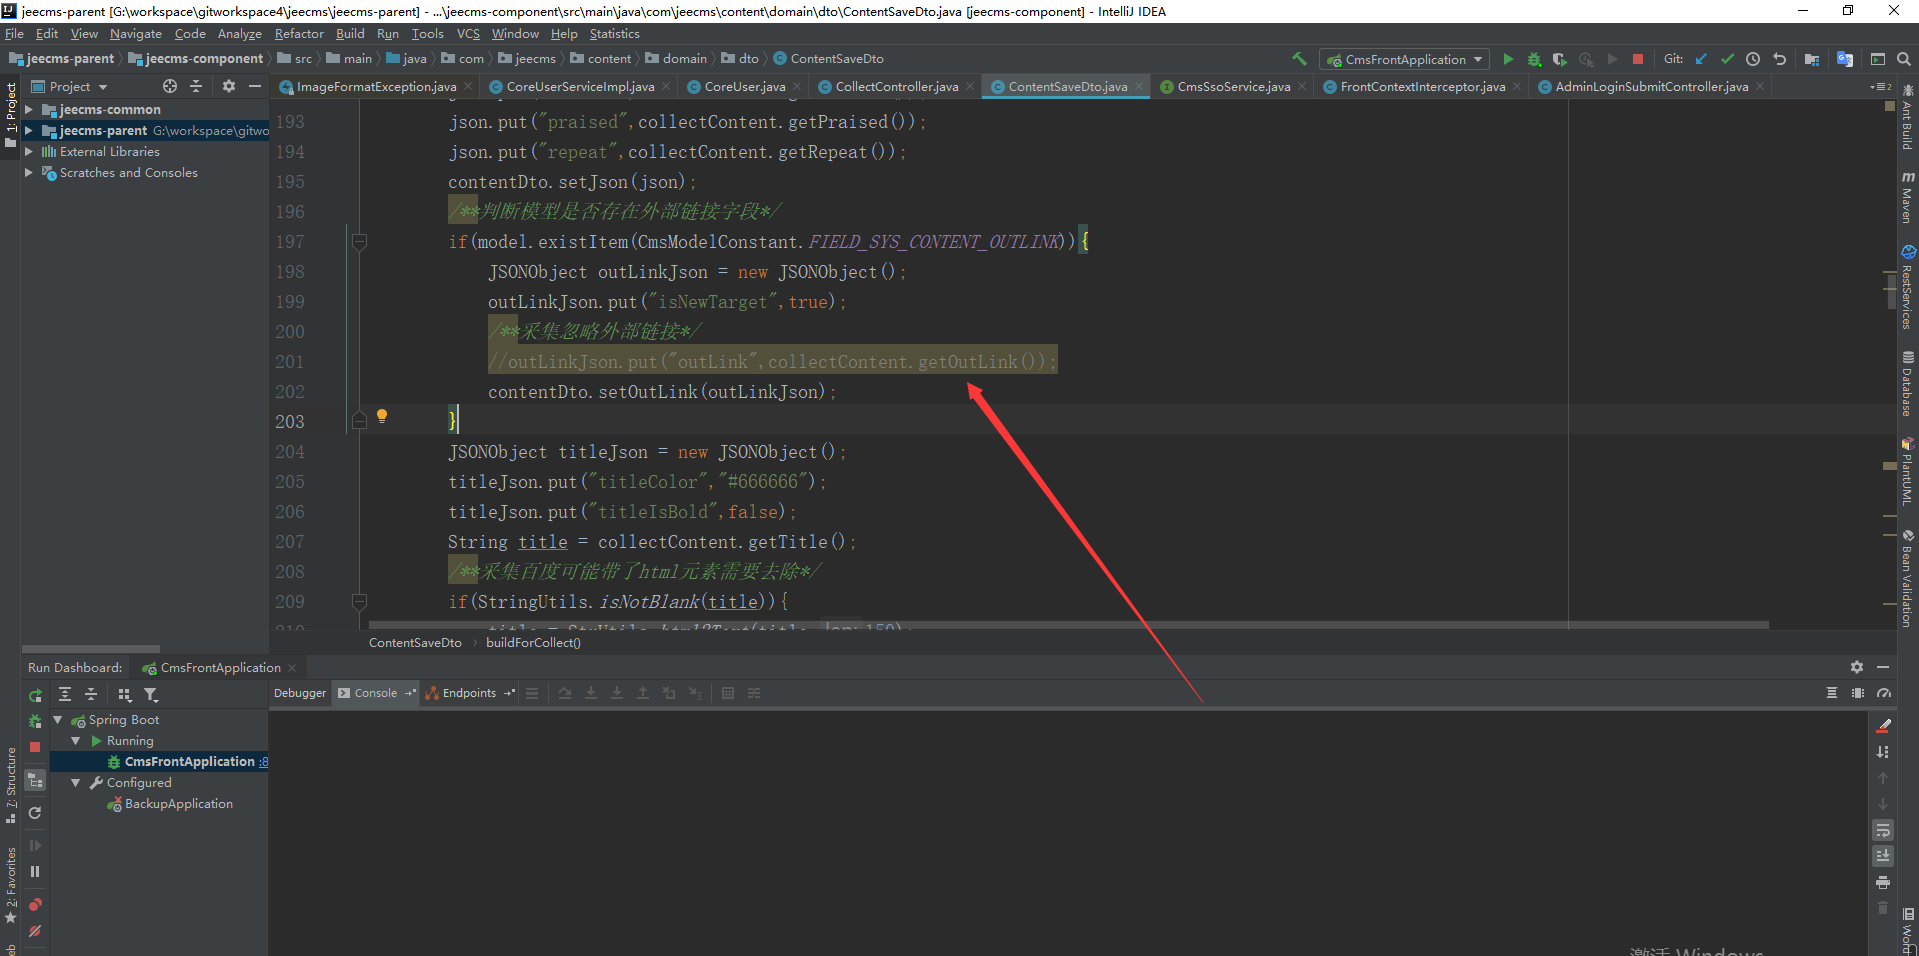Toggle soft-wrap in the console
This screenshot has width=1919, height=956.
1882,830
